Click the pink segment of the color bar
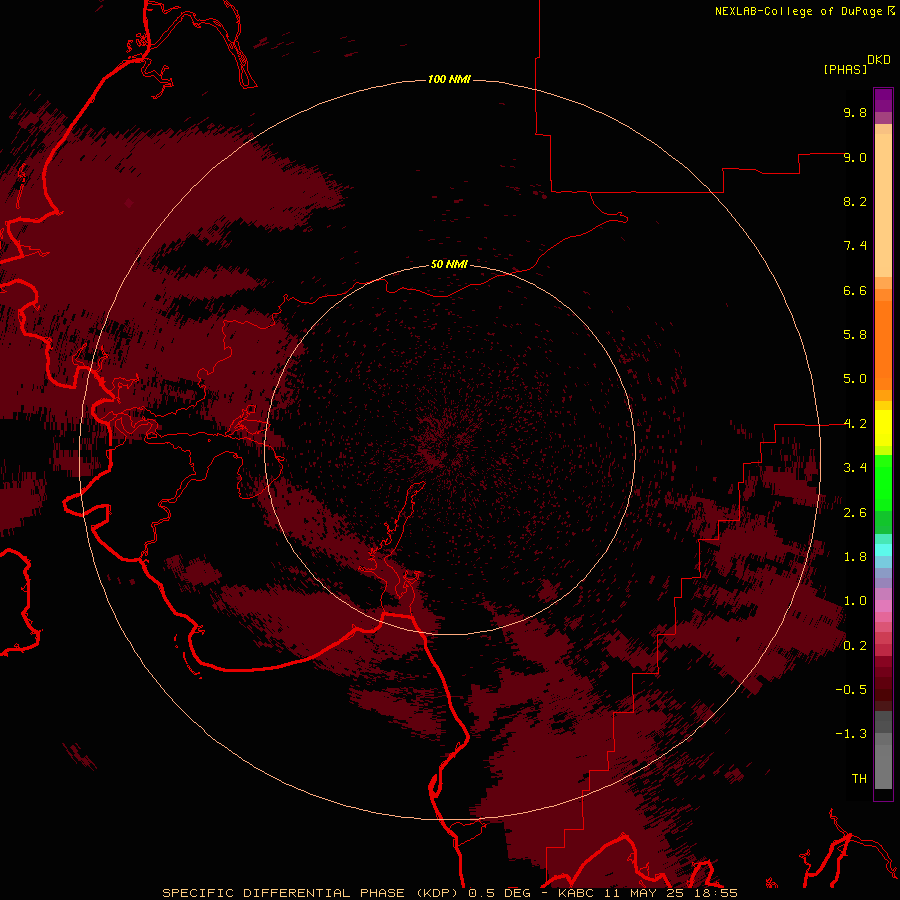The width and height of the screenshot is (900, 900). pos(883,606)
